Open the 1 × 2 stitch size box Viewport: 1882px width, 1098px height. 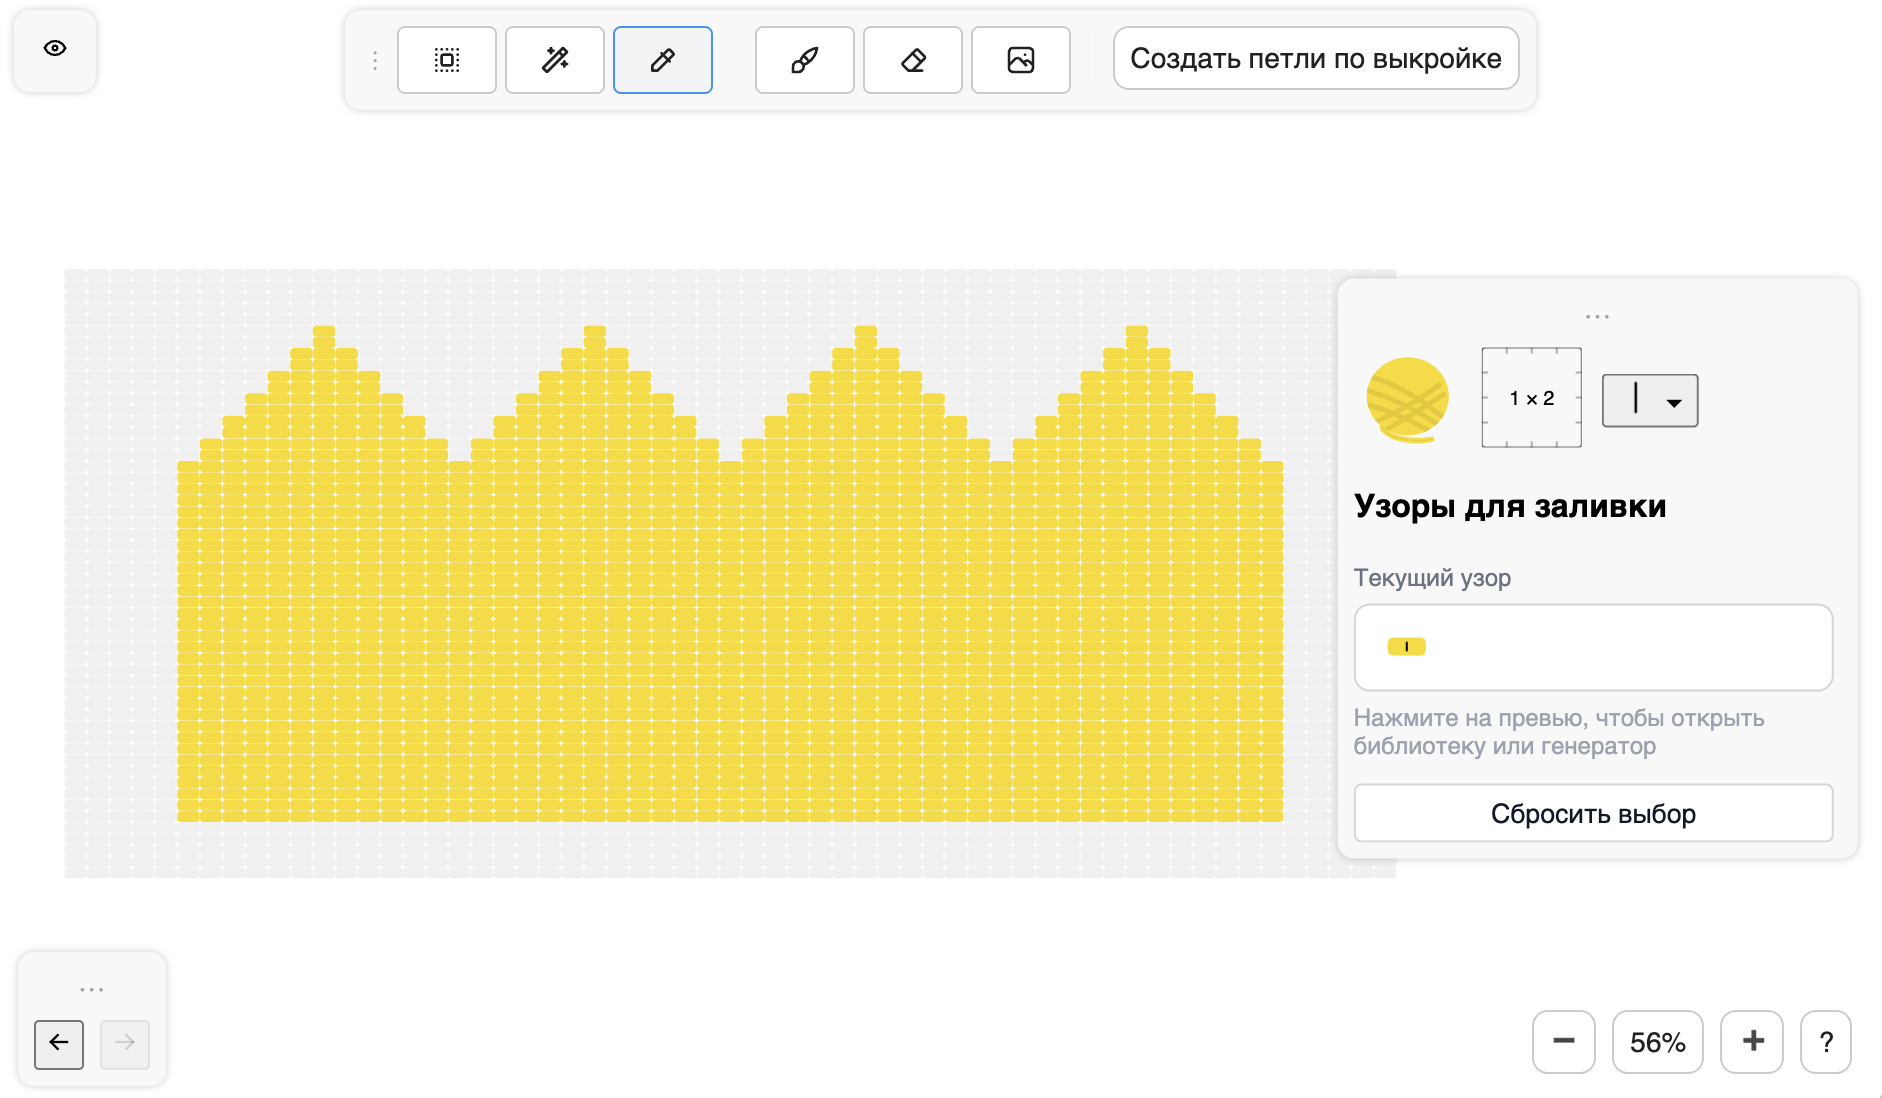coord(1531,398)
